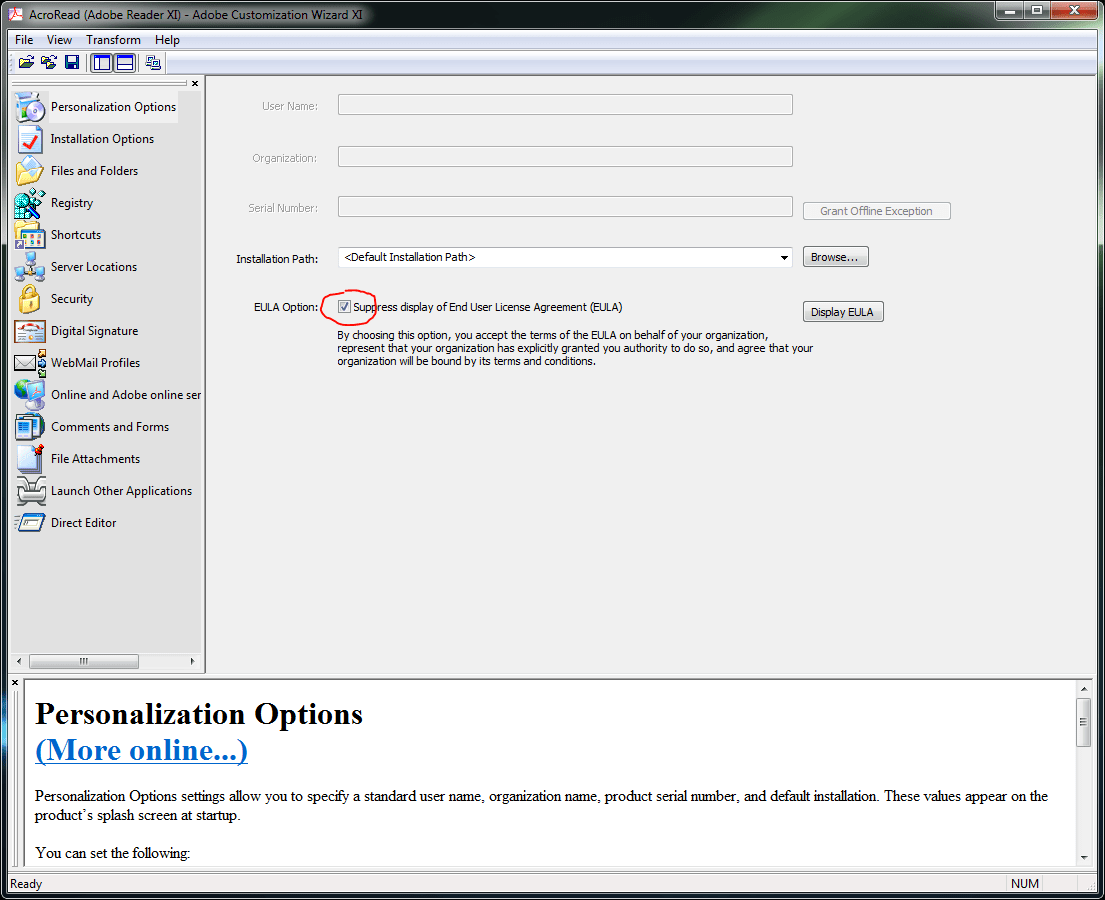This screenshot has height=900, width=1105.
Task: Switch to vertical split layout view
Action: coord(101,61)
